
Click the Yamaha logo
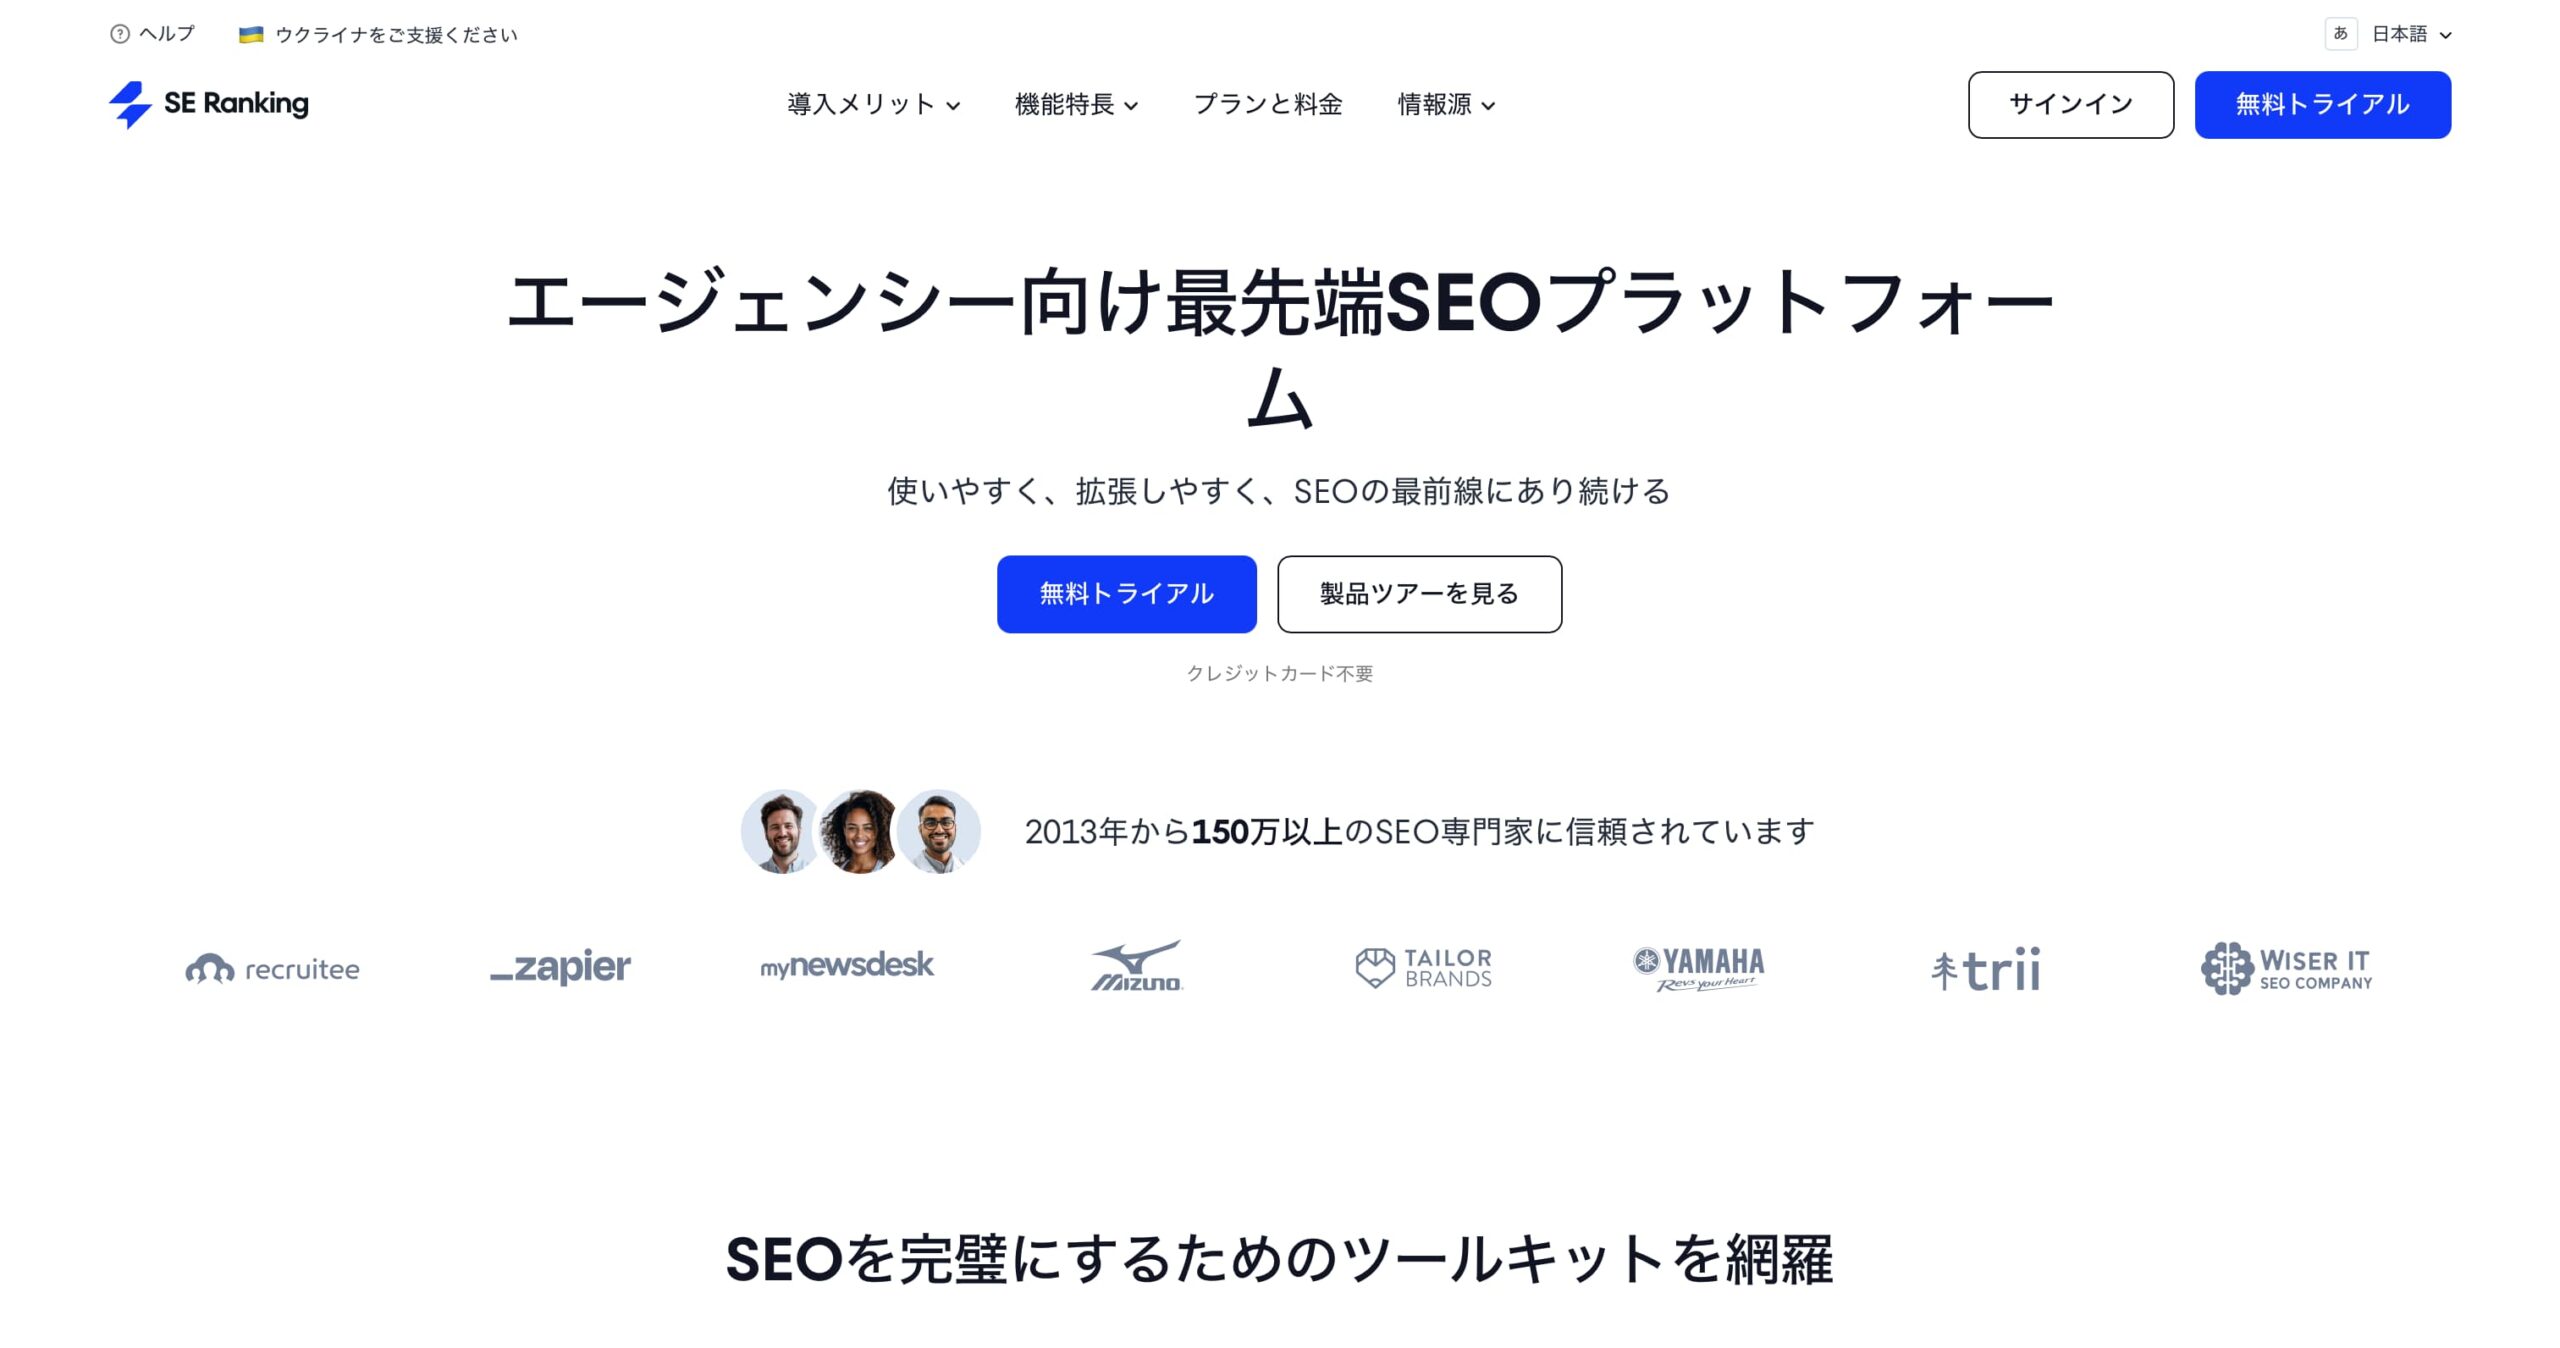pyautogui.click(x=1699, y=968)
